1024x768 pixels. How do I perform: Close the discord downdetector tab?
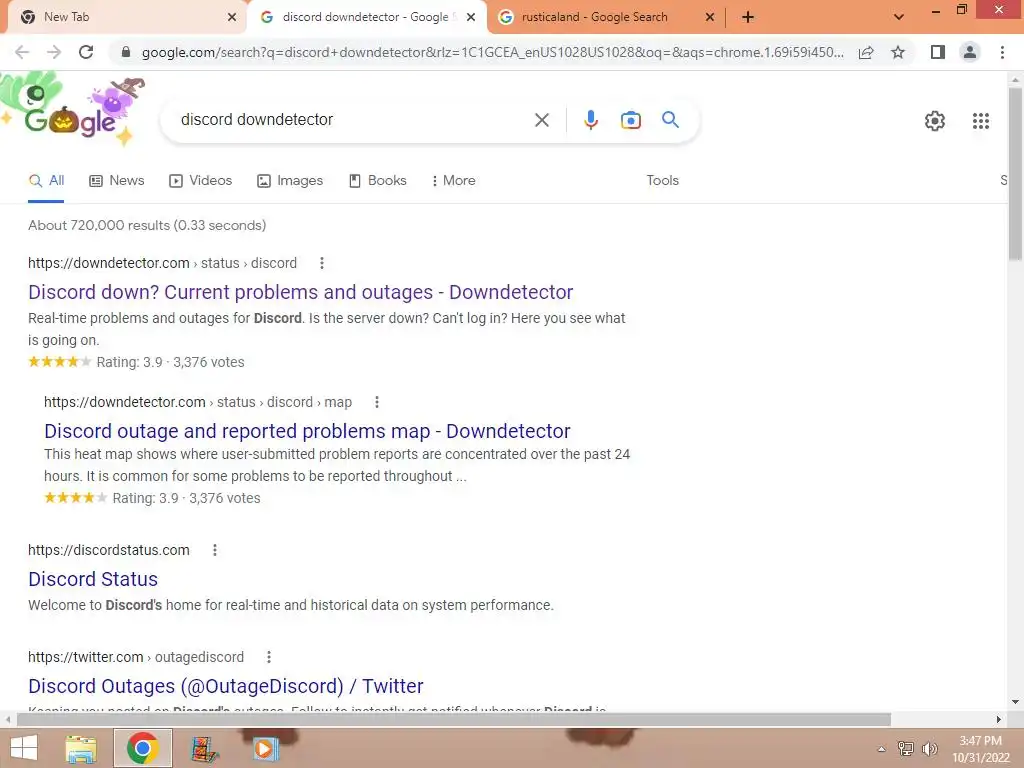click(471, 17)
